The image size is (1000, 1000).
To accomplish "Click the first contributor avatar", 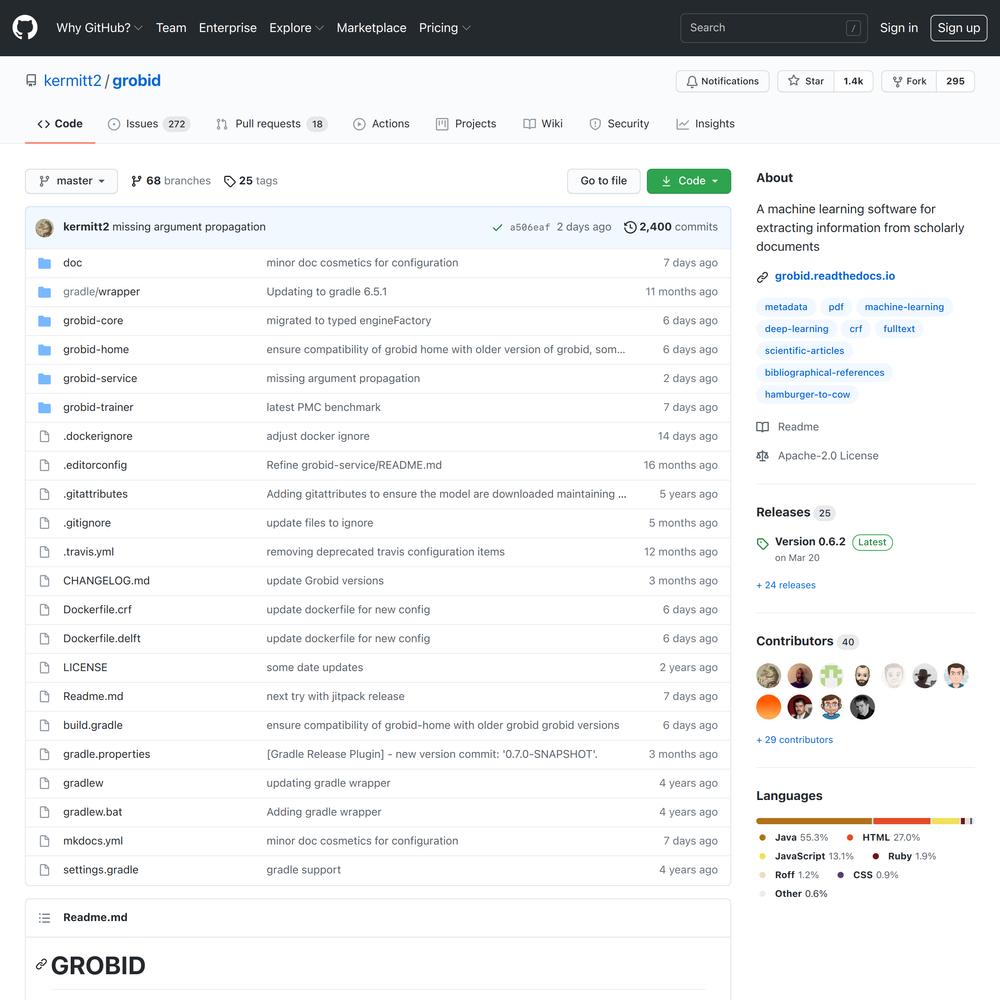I will pos(768,675).
